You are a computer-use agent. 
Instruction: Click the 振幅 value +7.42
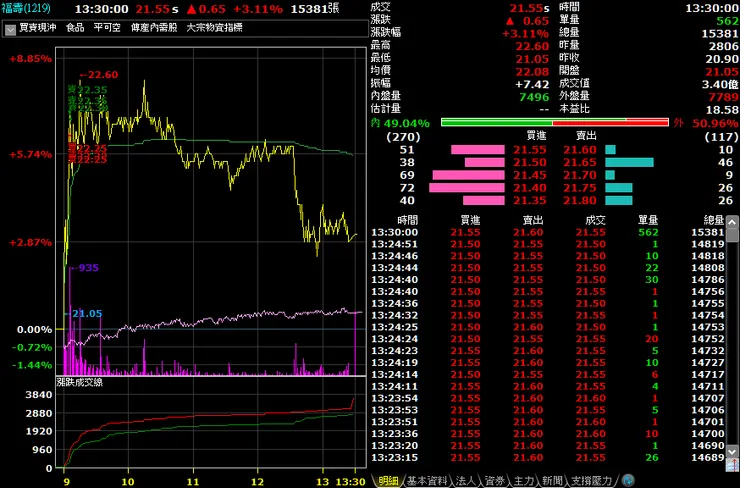click(x=532, y=84)
